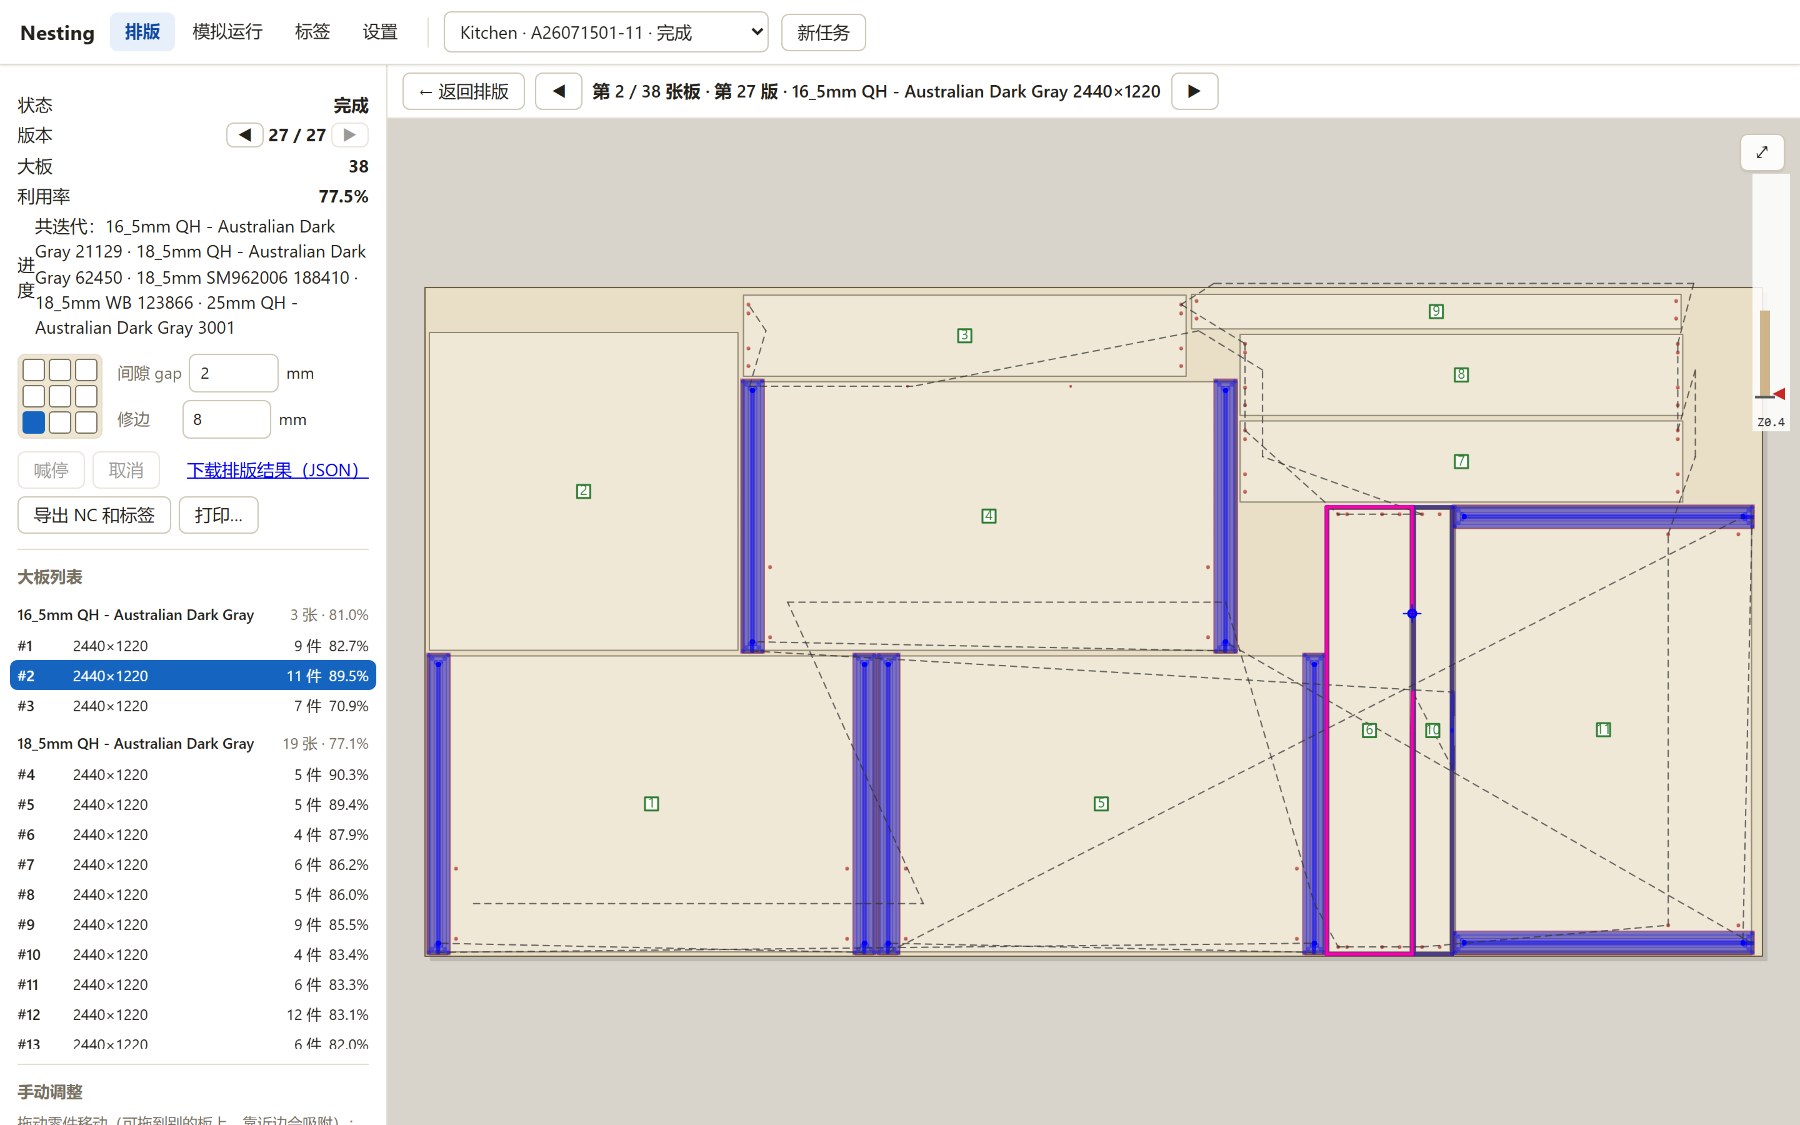1800x1125 pixels.
Task: Open the 下载排版结果（JSON）link
Action: point(278,470)
